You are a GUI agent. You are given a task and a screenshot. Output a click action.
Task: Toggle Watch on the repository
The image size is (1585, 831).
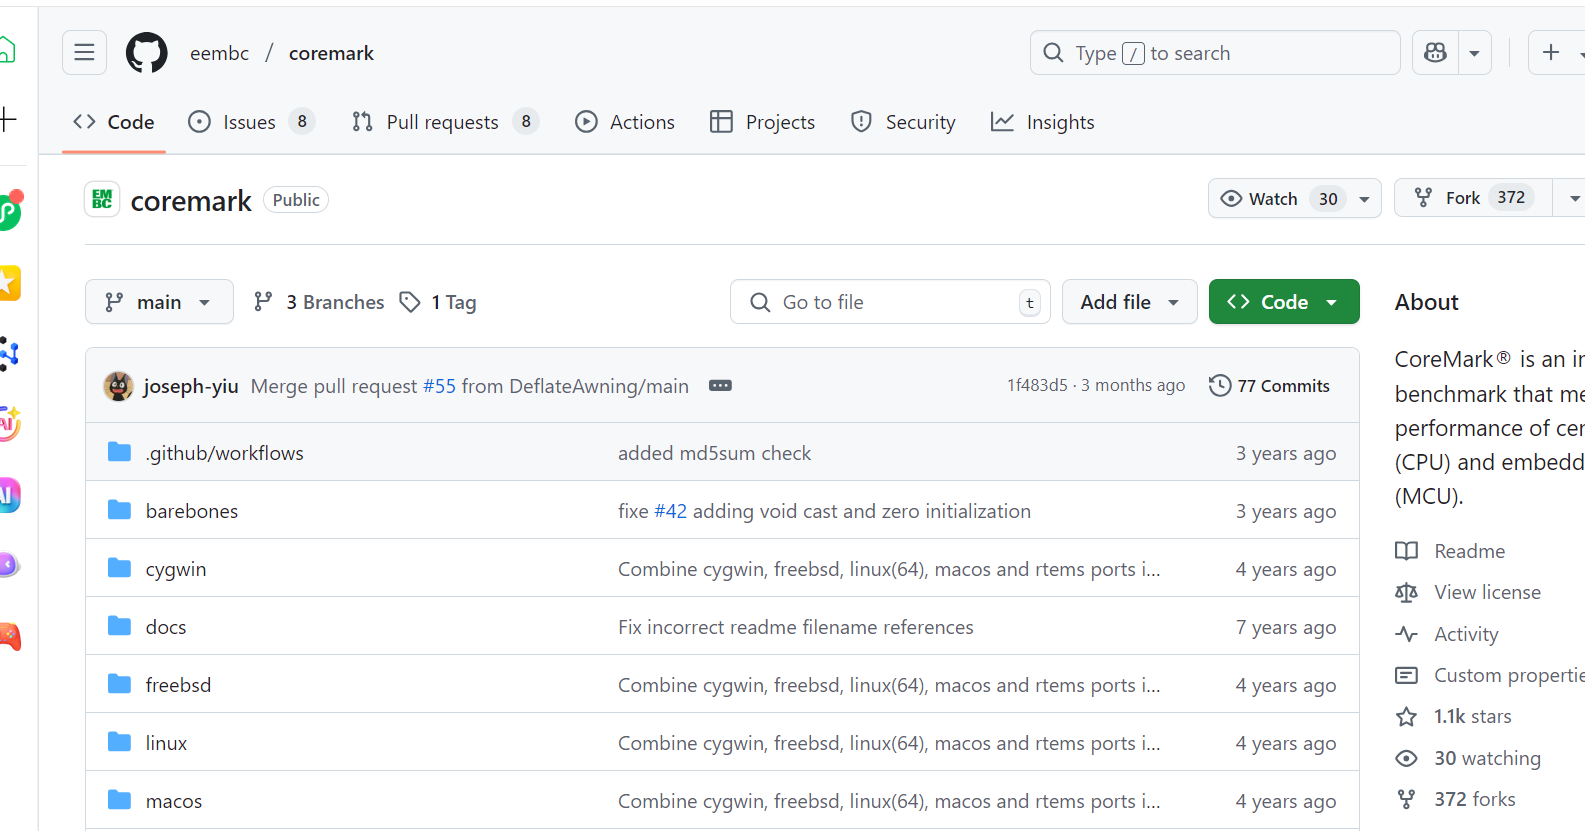(x=1260, y=199)
